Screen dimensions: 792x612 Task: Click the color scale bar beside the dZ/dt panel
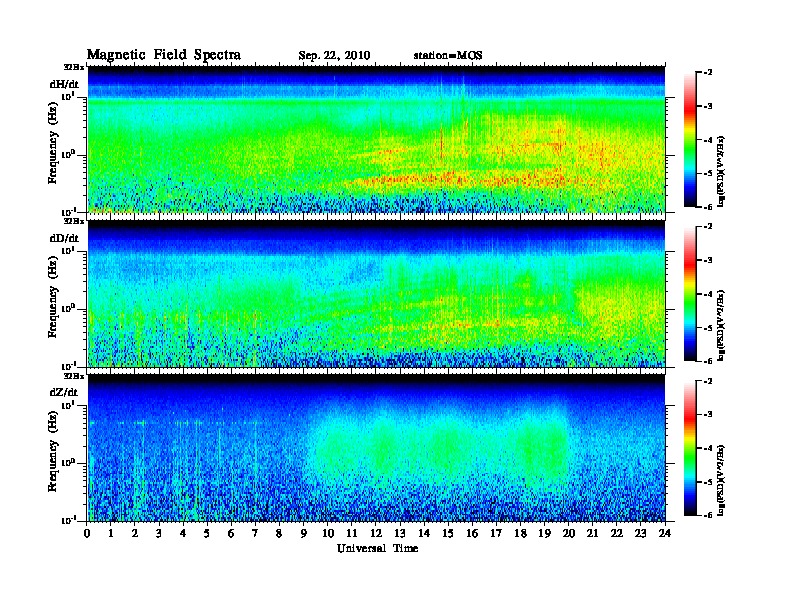(x=690, y=448)
